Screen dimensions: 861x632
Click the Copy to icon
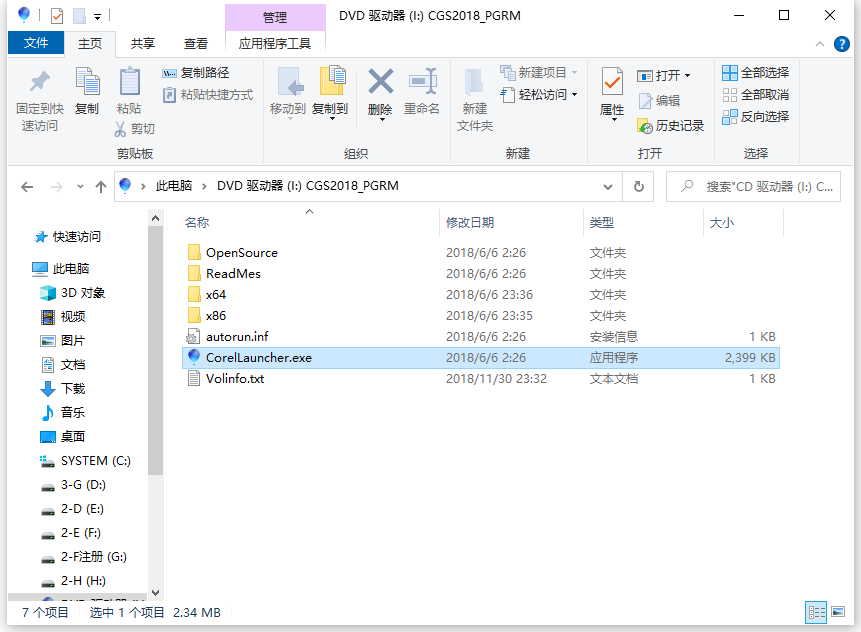coord(332,81)
